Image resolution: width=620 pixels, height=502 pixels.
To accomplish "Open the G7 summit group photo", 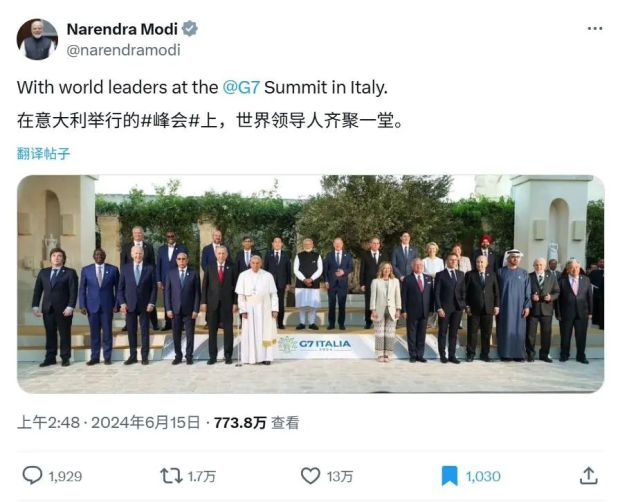I will (310, 284).
